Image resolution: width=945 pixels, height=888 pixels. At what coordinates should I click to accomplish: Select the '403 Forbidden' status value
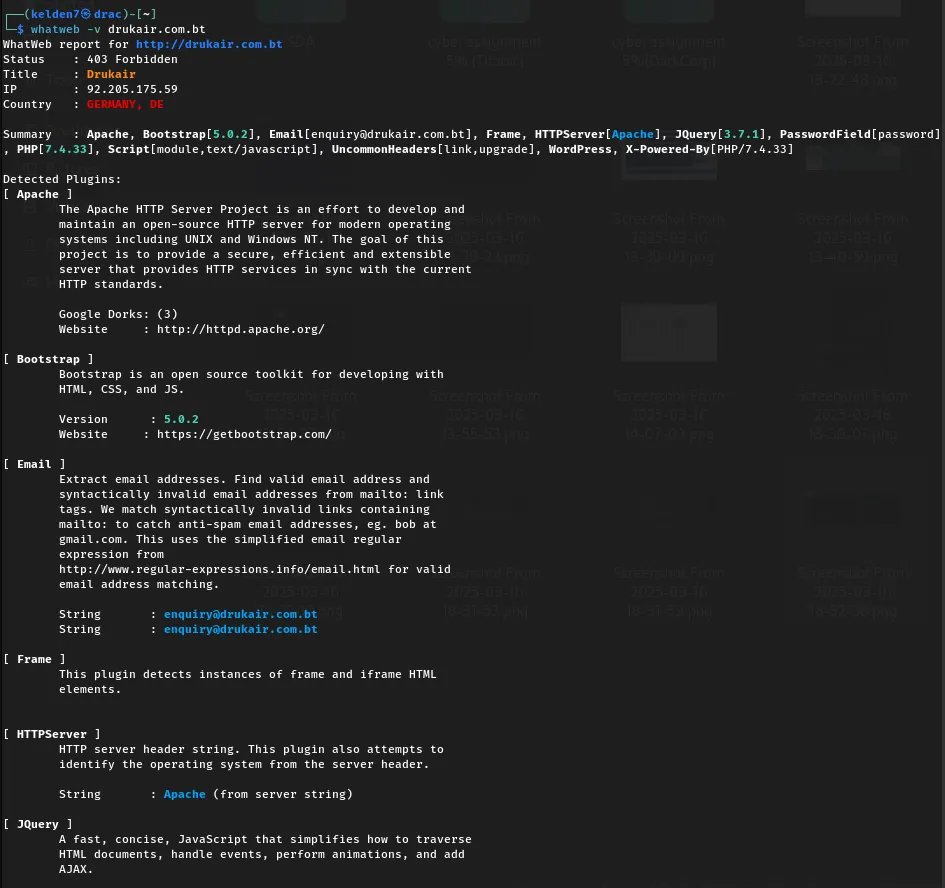132,59
